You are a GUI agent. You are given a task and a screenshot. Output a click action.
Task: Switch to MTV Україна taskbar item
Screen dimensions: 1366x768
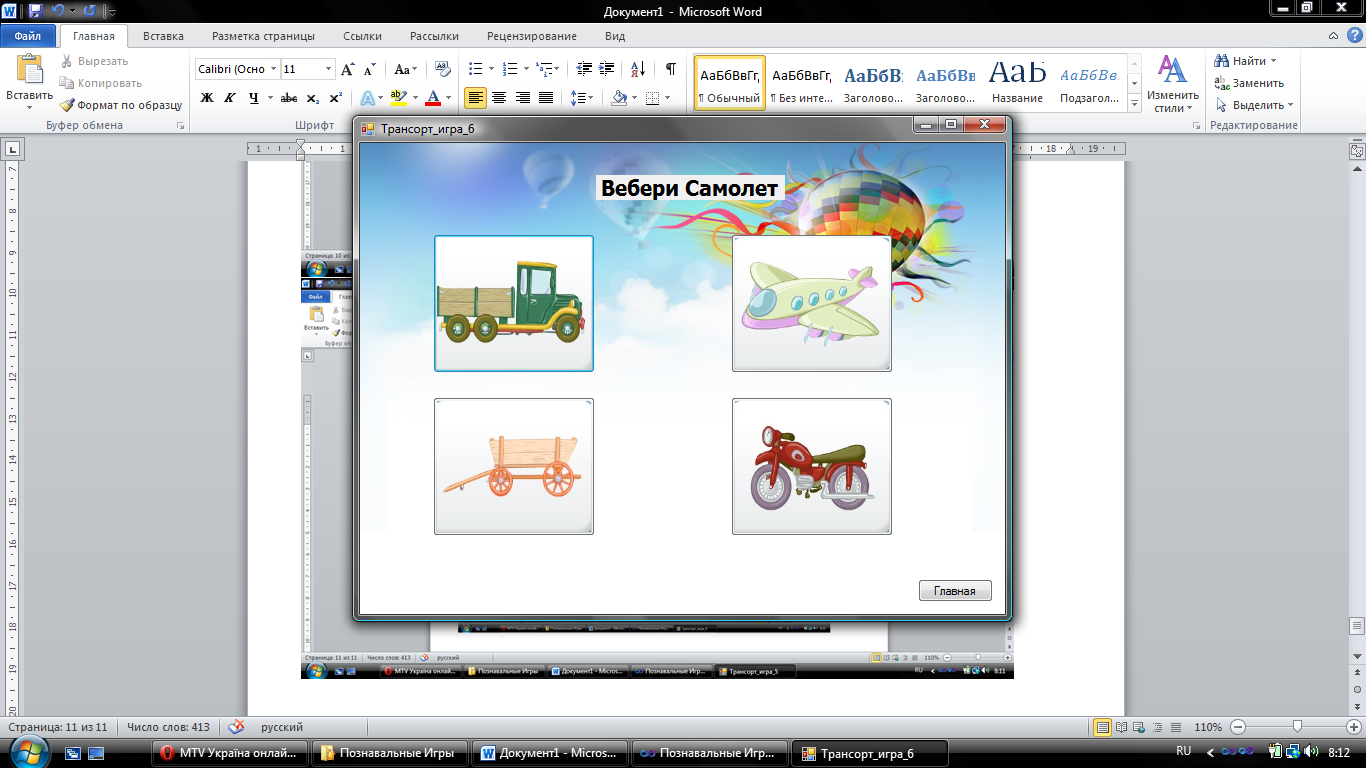(x=229, y=753)
